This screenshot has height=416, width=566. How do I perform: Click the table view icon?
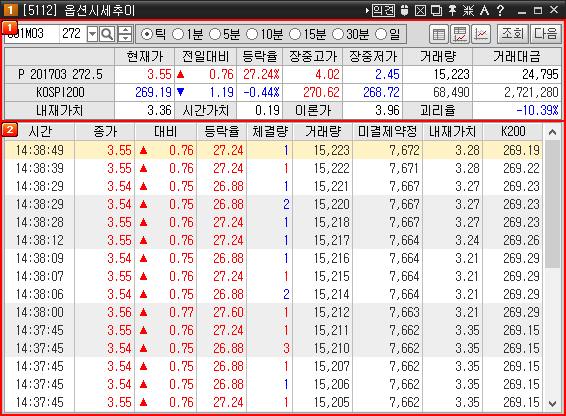pyautogui.click(x=439, y=34)
